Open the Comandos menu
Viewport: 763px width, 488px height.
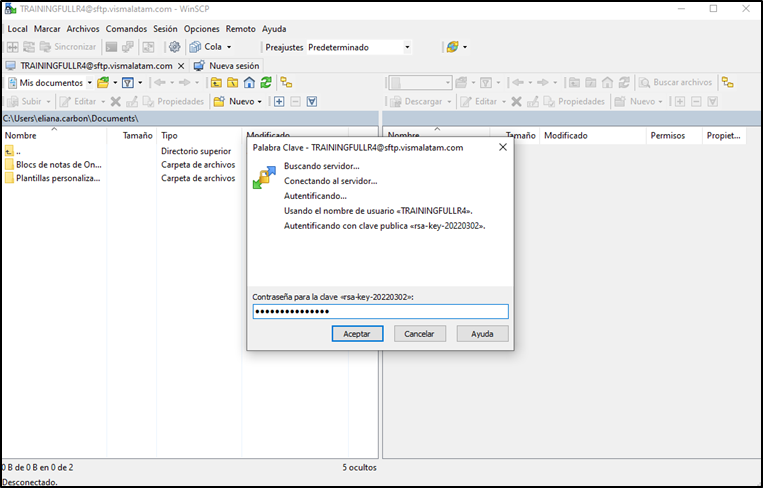click(126, 29)
